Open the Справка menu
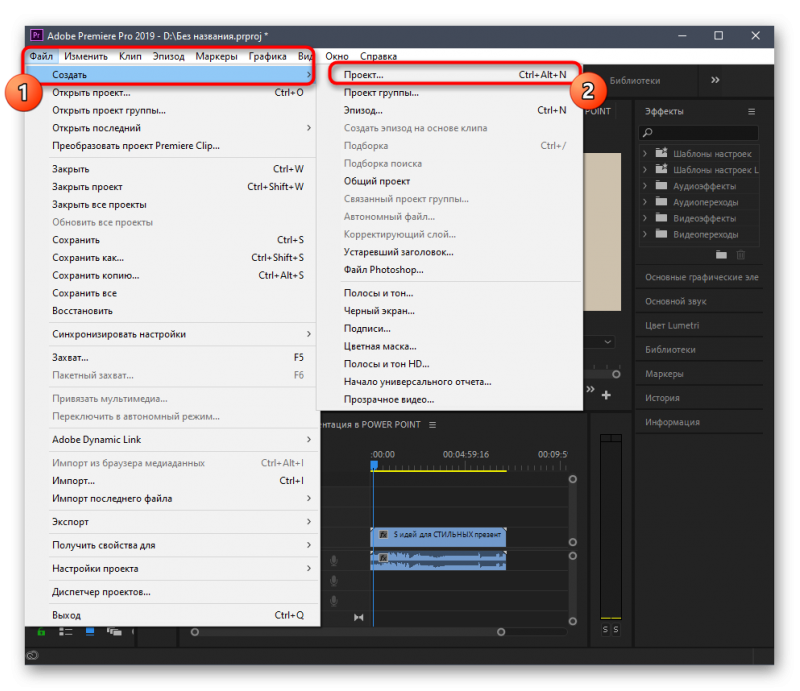Screen dimensions: 800x691 379,56
